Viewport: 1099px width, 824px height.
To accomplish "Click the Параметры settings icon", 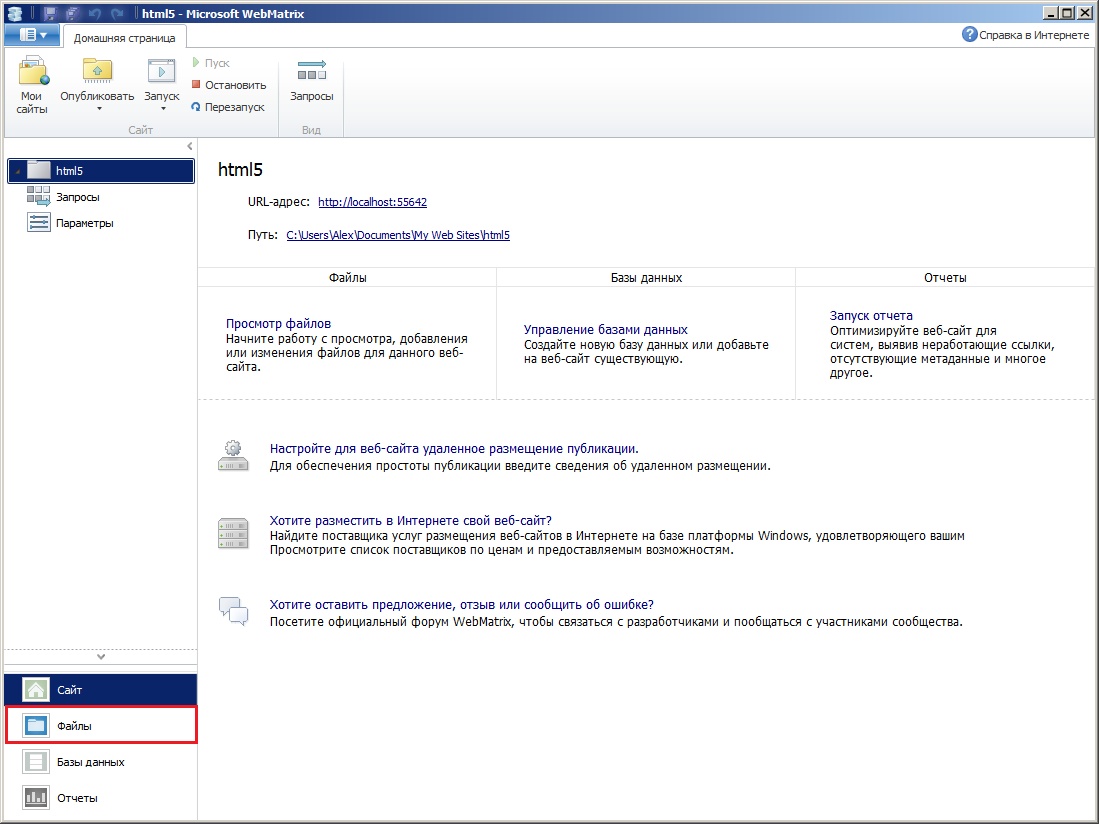I will tap(39, 223).
